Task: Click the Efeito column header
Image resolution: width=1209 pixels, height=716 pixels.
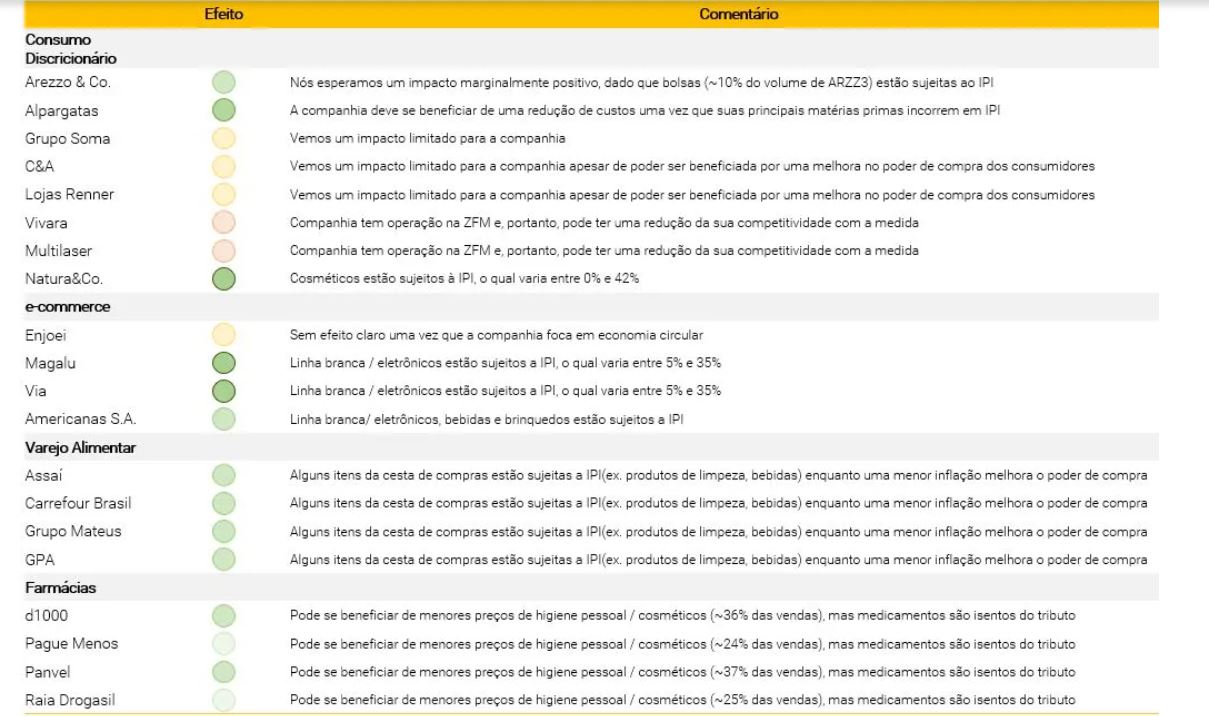Action: (x=224, y=15)
